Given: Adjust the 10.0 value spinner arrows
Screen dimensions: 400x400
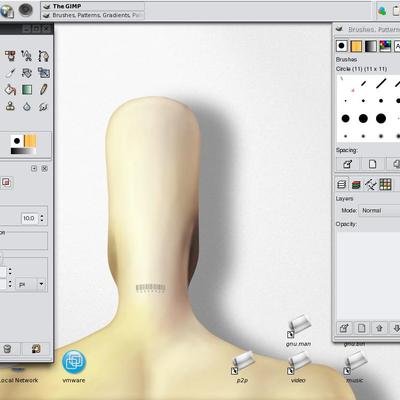Looking at the screenshot, I should coord(42,218).
